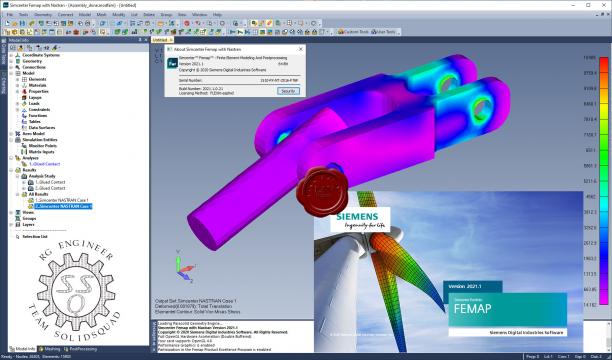Viewport: 612px width, 360px height.
Task: Collapse the Analysis Study node
Action: point(18,176)
